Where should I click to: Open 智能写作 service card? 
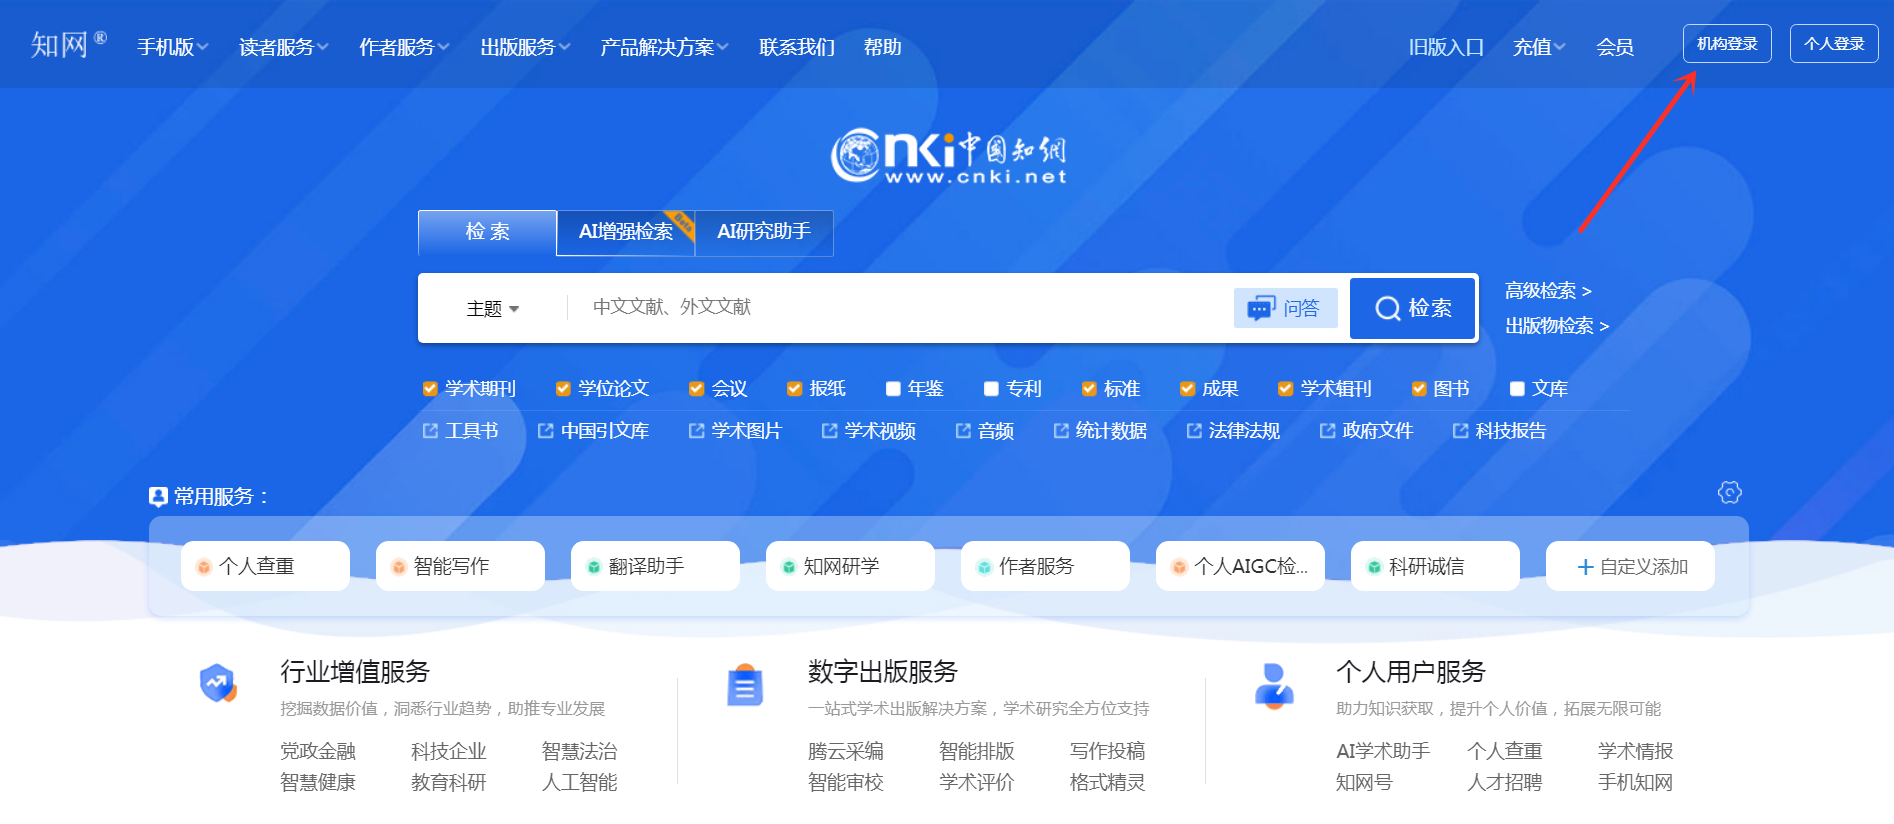[x=460, y=566]
